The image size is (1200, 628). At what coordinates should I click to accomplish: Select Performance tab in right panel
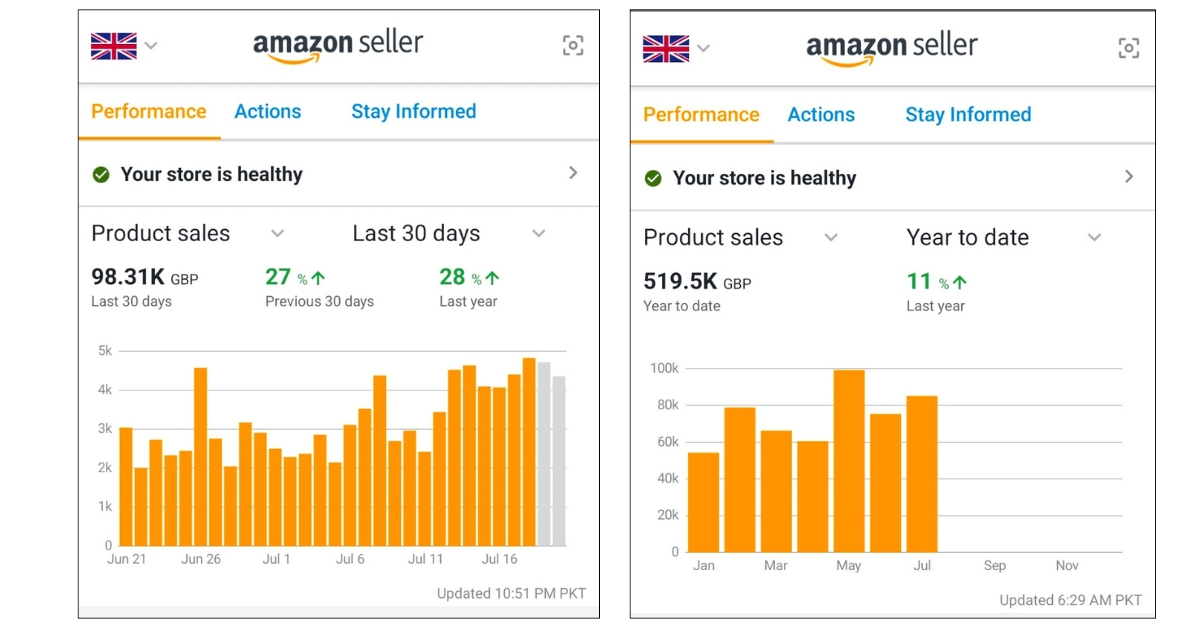pyautogui.click(x=701, y=115)
